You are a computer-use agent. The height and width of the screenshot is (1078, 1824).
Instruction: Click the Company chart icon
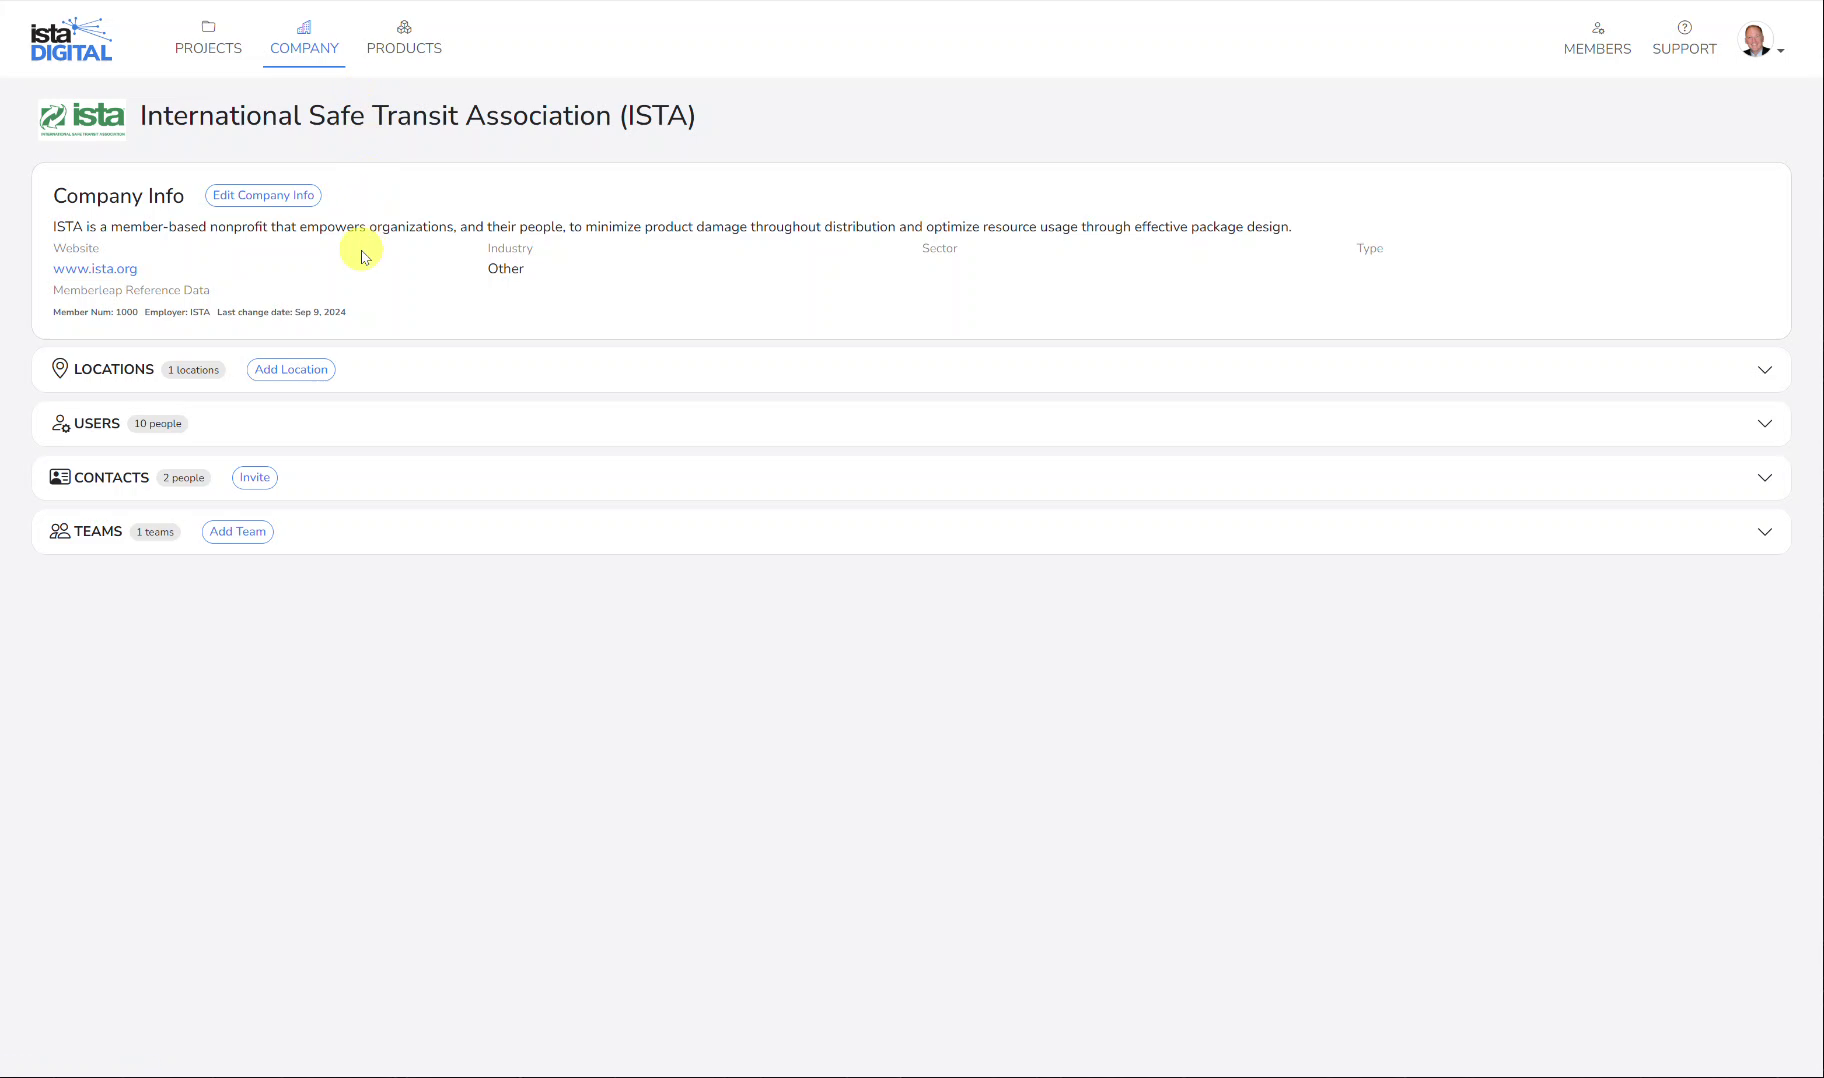[x=304, y=27]
